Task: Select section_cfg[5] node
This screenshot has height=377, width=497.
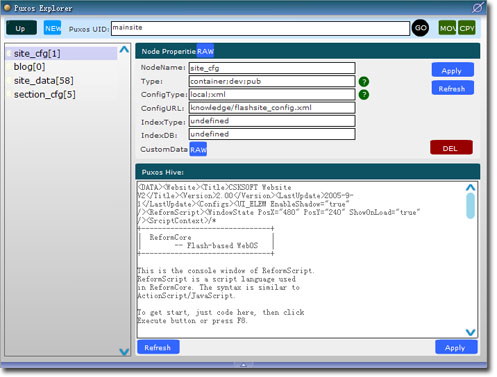Action: (x=44, y=94)
